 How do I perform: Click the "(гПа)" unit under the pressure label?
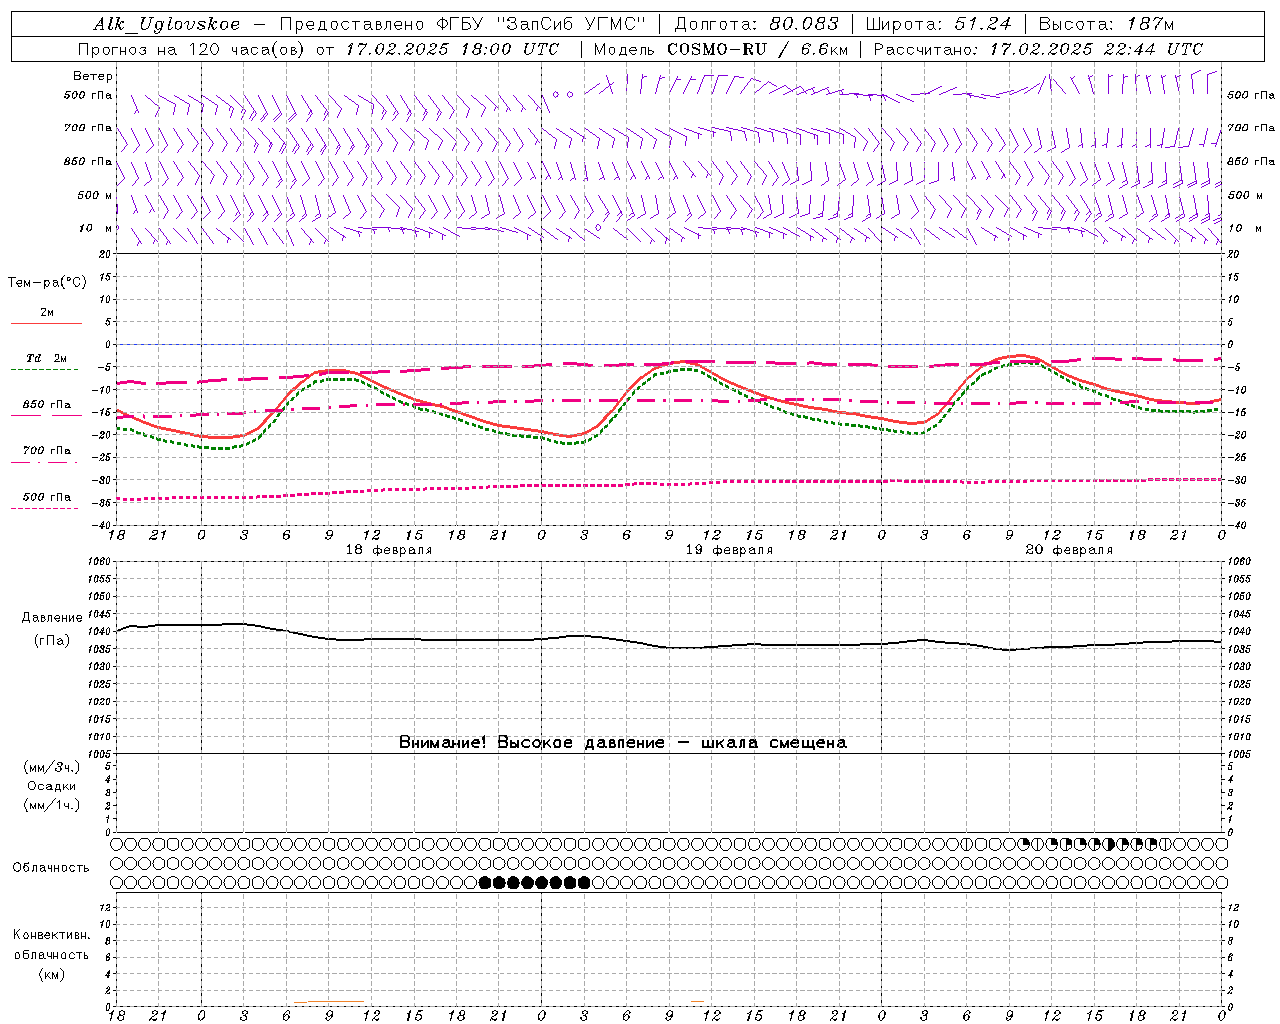[52, 640]
